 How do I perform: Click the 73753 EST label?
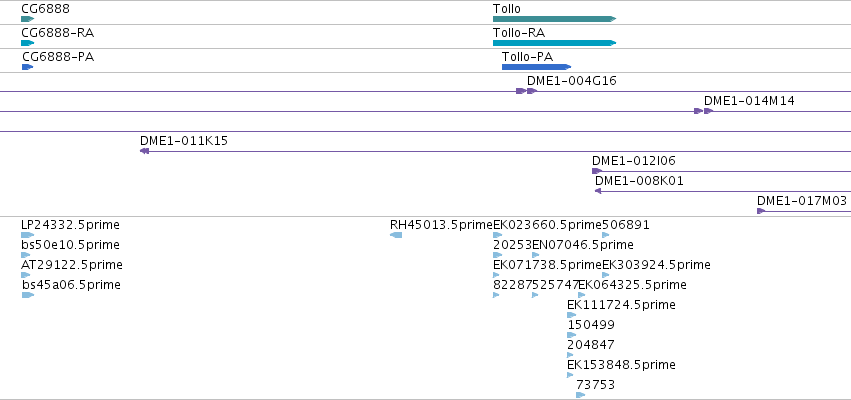pos(595,385)
